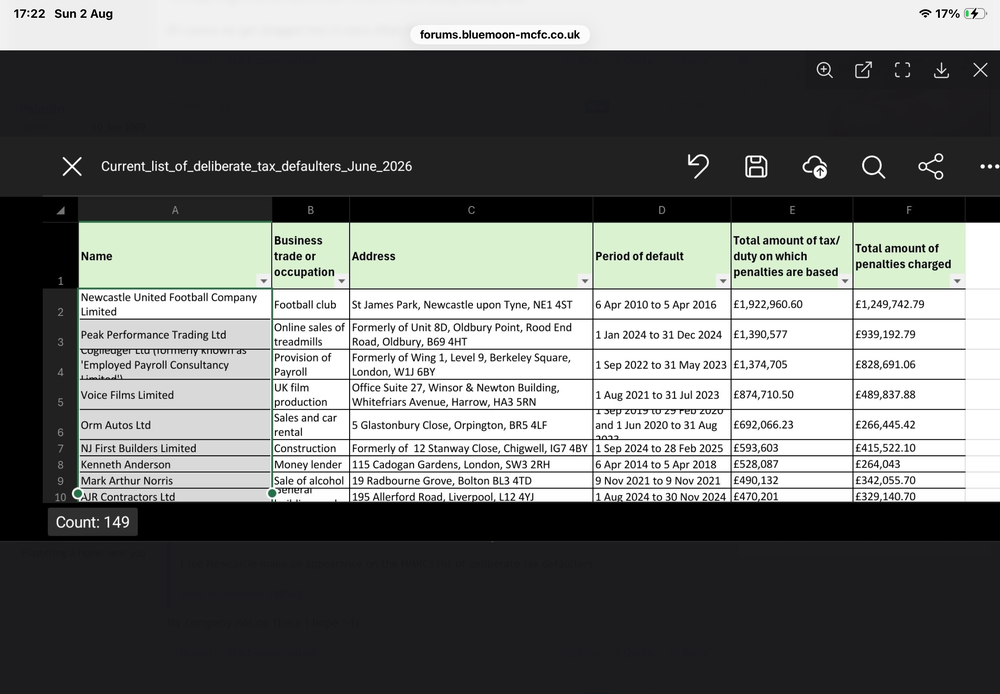The height and width of the screenshot is (694, 1000).
Task: Open Period of default filter dropdown
Action: [723, 281]
